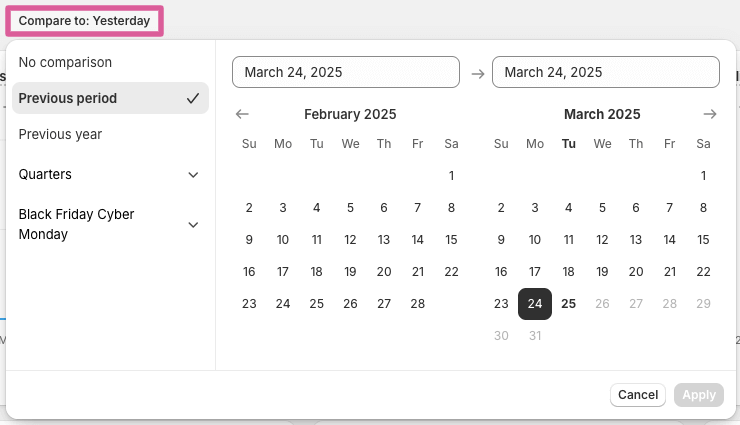
Task: Expand the Quarters options
Action: (x=193, y=175)
